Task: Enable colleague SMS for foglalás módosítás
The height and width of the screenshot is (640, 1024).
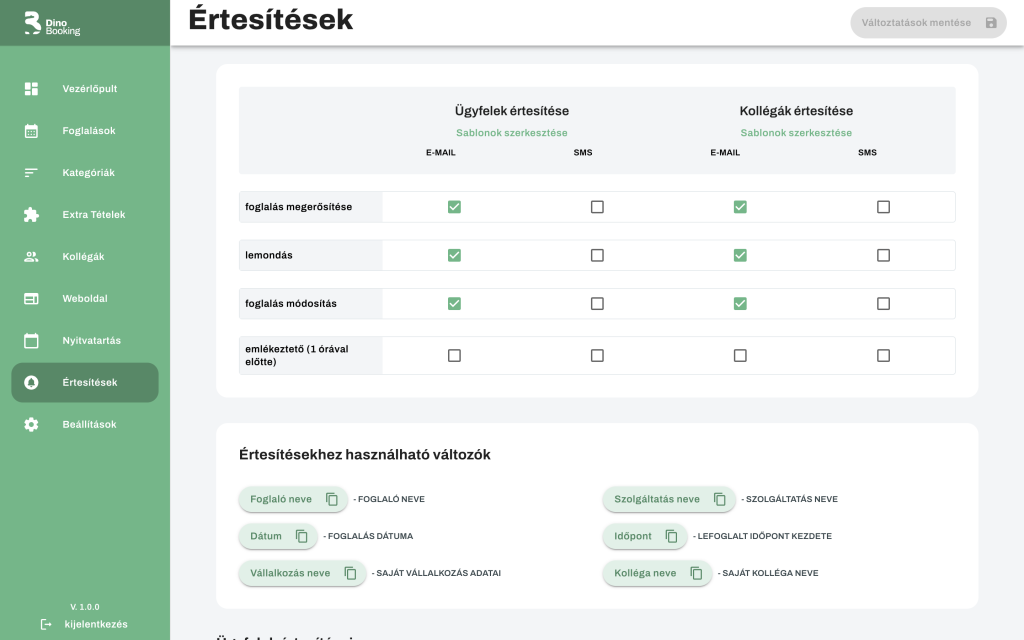Action: (883, 303)
